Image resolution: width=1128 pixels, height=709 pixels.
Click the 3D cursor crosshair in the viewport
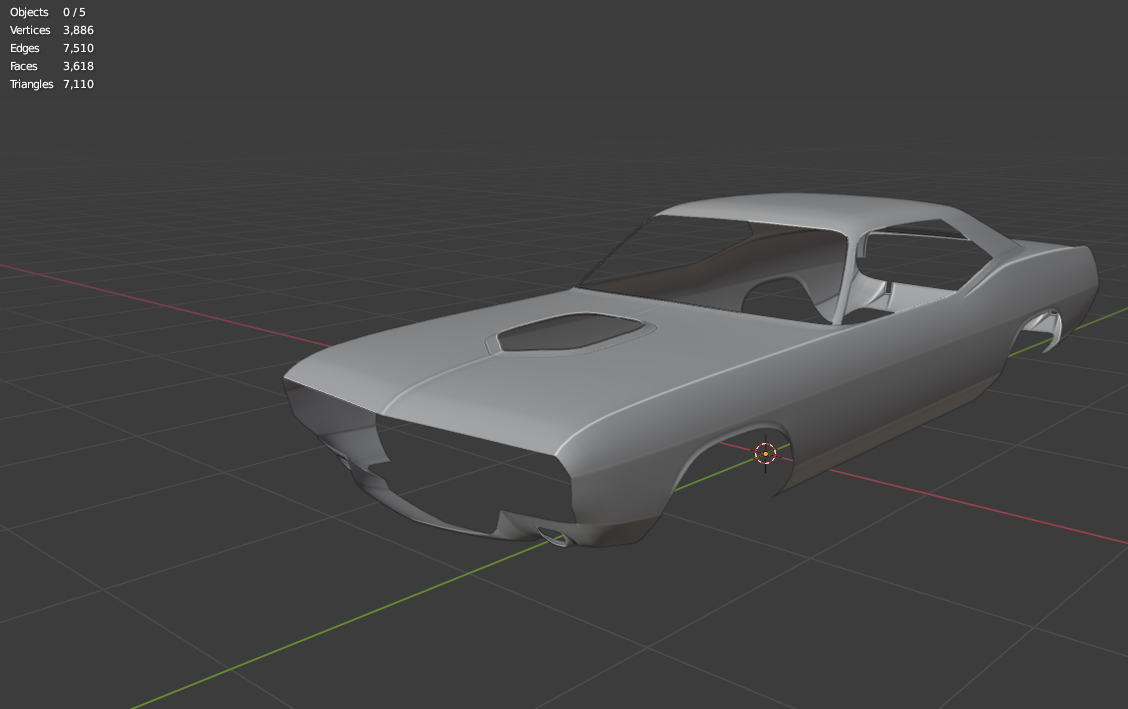tap(765, 454)
